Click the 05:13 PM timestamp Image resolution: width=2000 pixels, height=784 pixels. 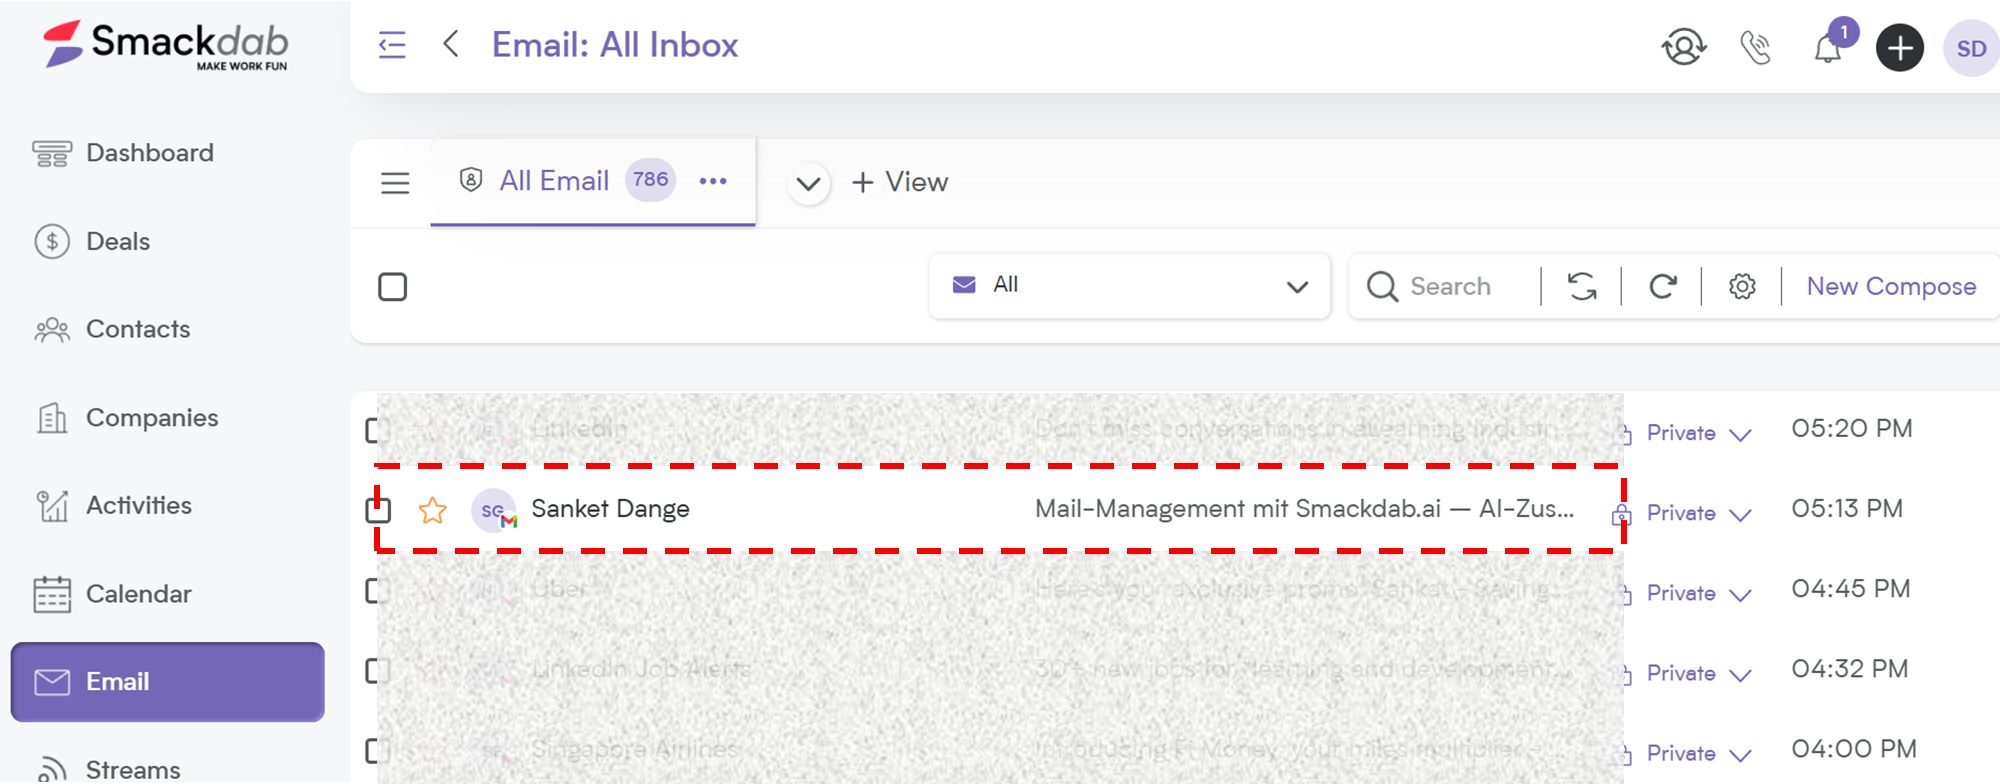click(1847, 509)
